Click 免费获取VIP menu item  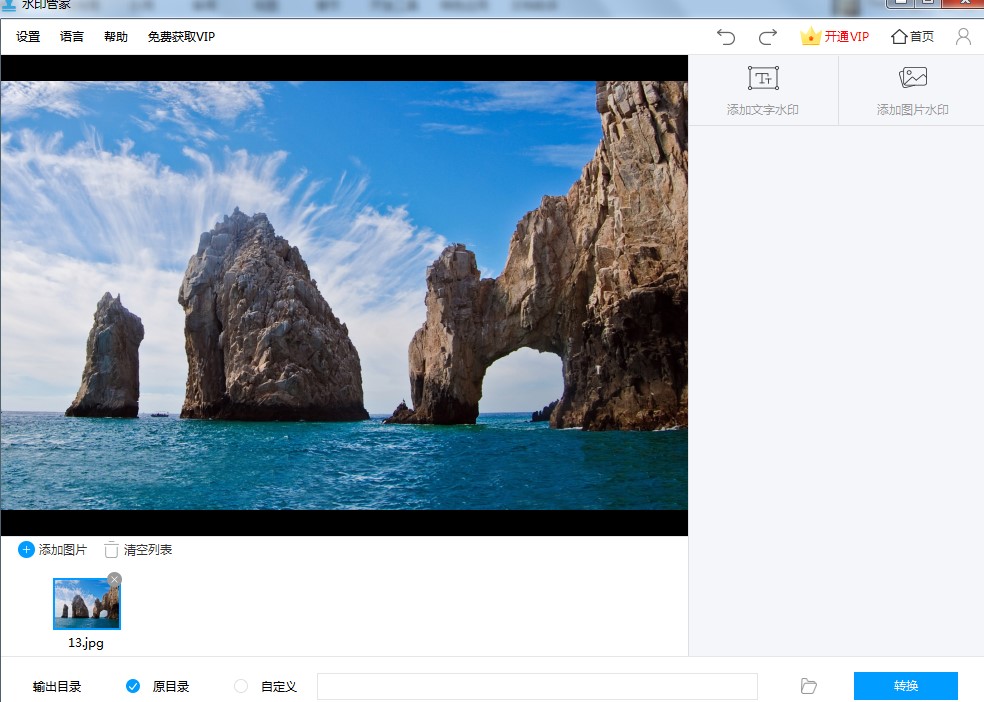click(181, 37)
